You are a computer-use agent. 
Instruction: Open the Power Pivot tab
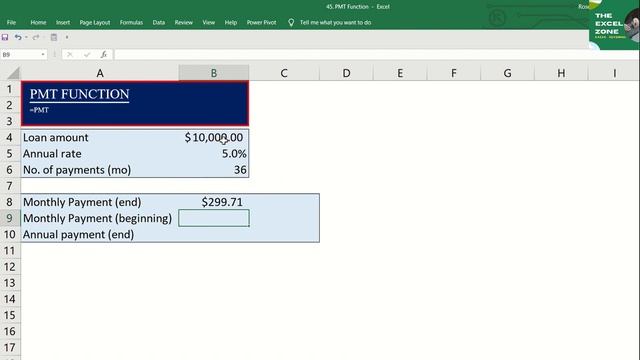click(261, 22)
